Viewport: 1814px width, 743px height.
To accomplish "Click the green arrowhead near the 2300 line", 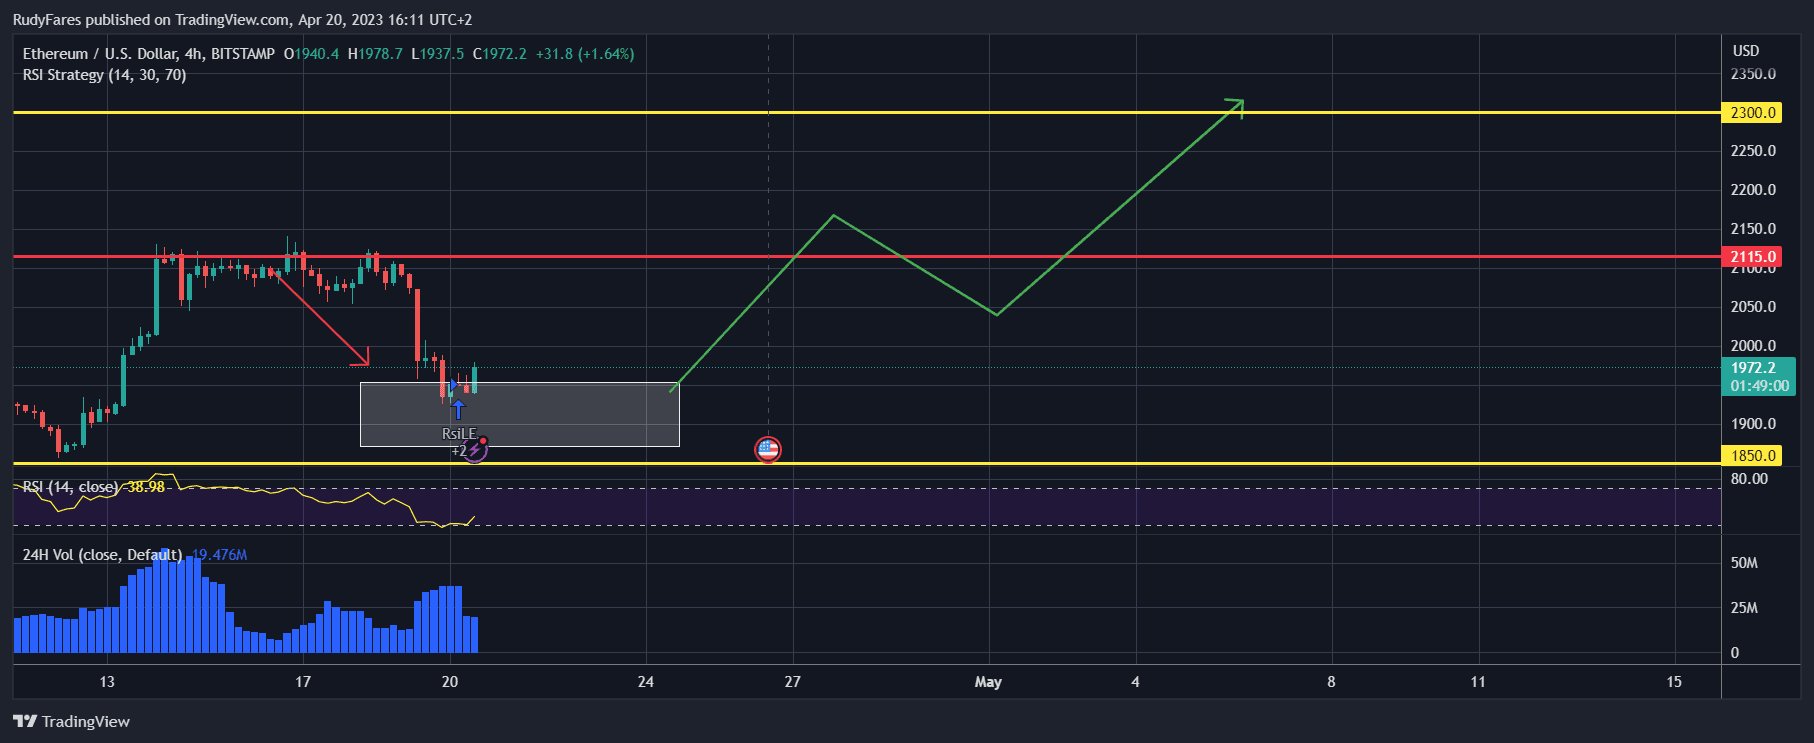I will click(1238, 104).
